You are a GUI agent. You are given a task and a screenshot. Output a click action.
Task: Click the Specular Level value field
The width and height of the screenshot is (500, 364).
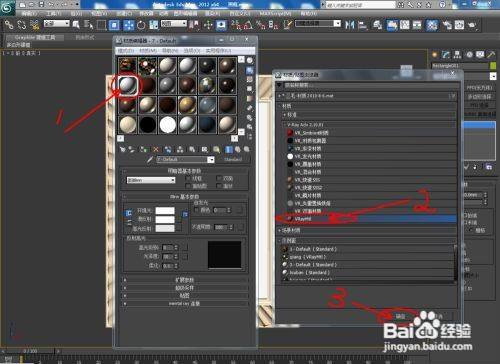(168, 247)
